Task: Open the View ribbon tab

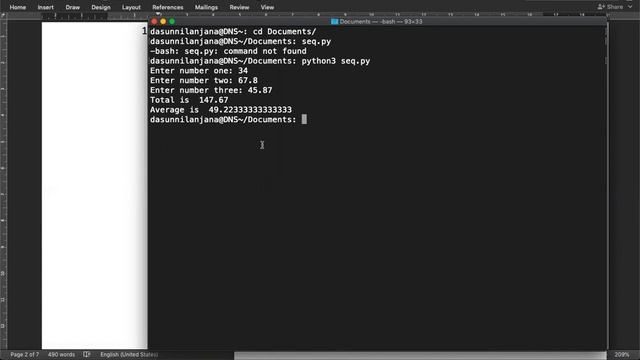Action: [x=267, y=7]
